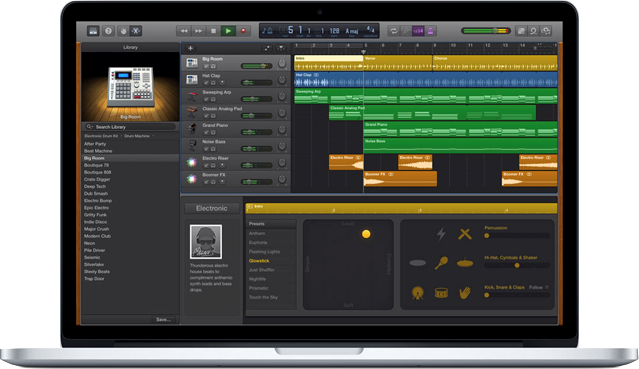Image resolution: width=639 pixels, height=369 pixels.
Task: Click the 128 tempo display in the LCD
Action: point(334,31)
